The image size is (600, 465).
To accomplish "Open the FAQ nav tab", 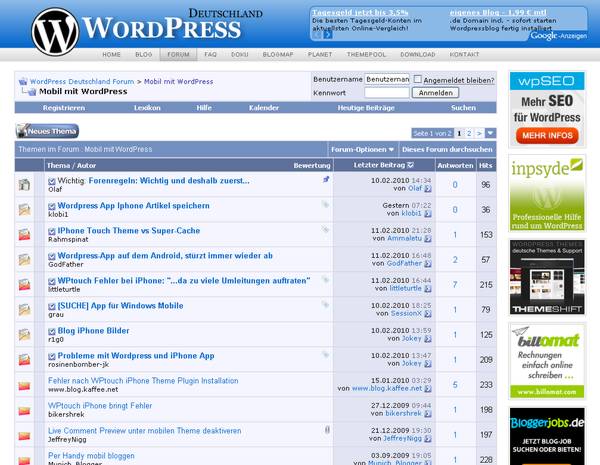I will [x=210, y=54].
